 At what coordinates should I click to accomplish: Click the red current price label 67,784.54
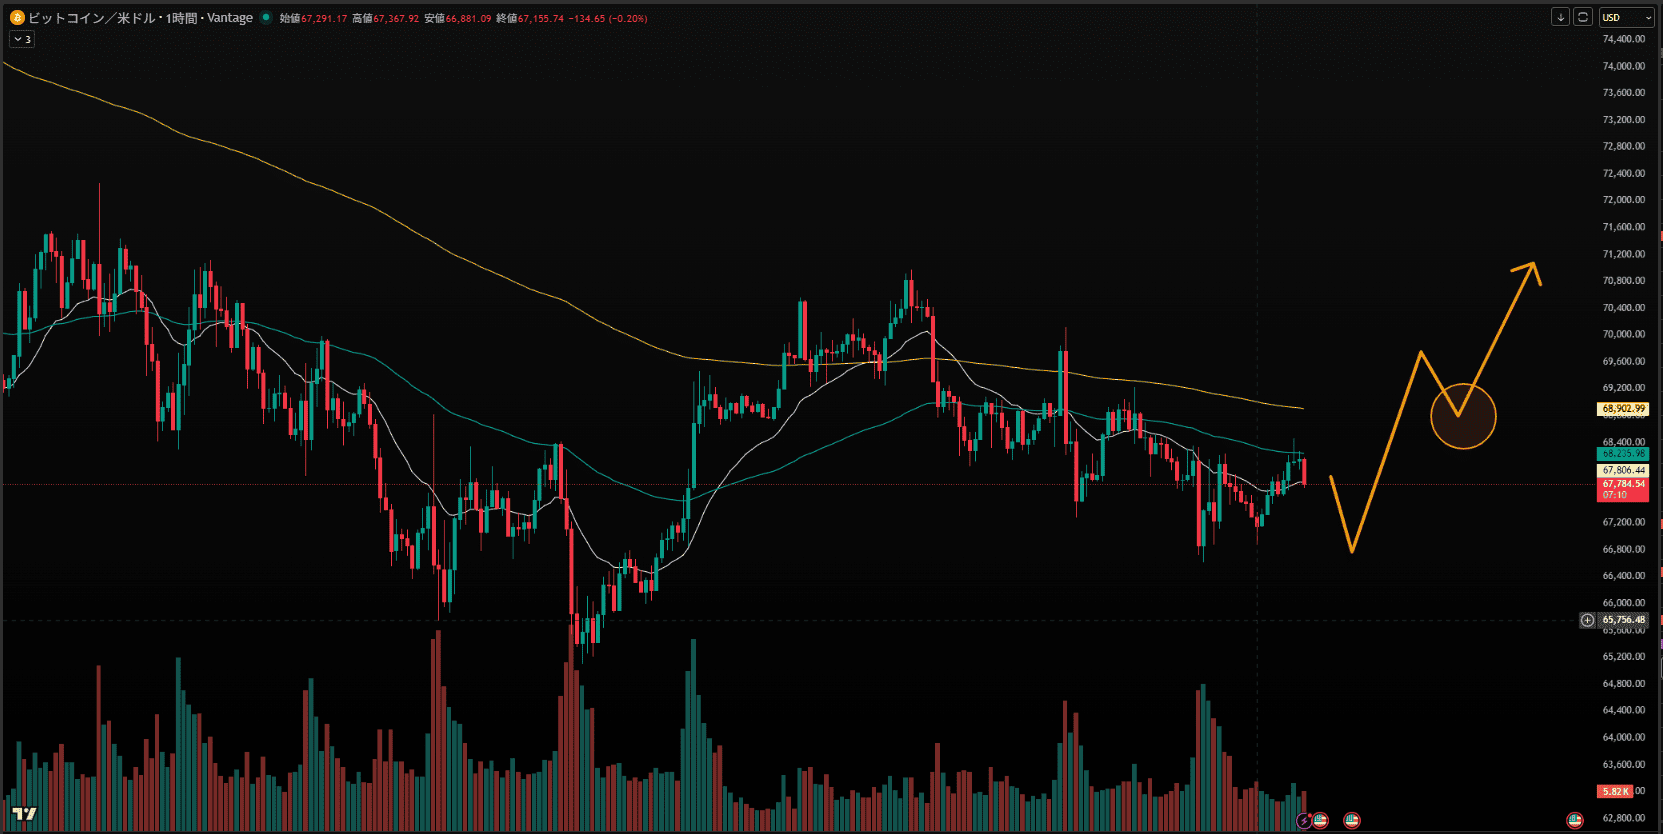click(x=1623, y=484)
